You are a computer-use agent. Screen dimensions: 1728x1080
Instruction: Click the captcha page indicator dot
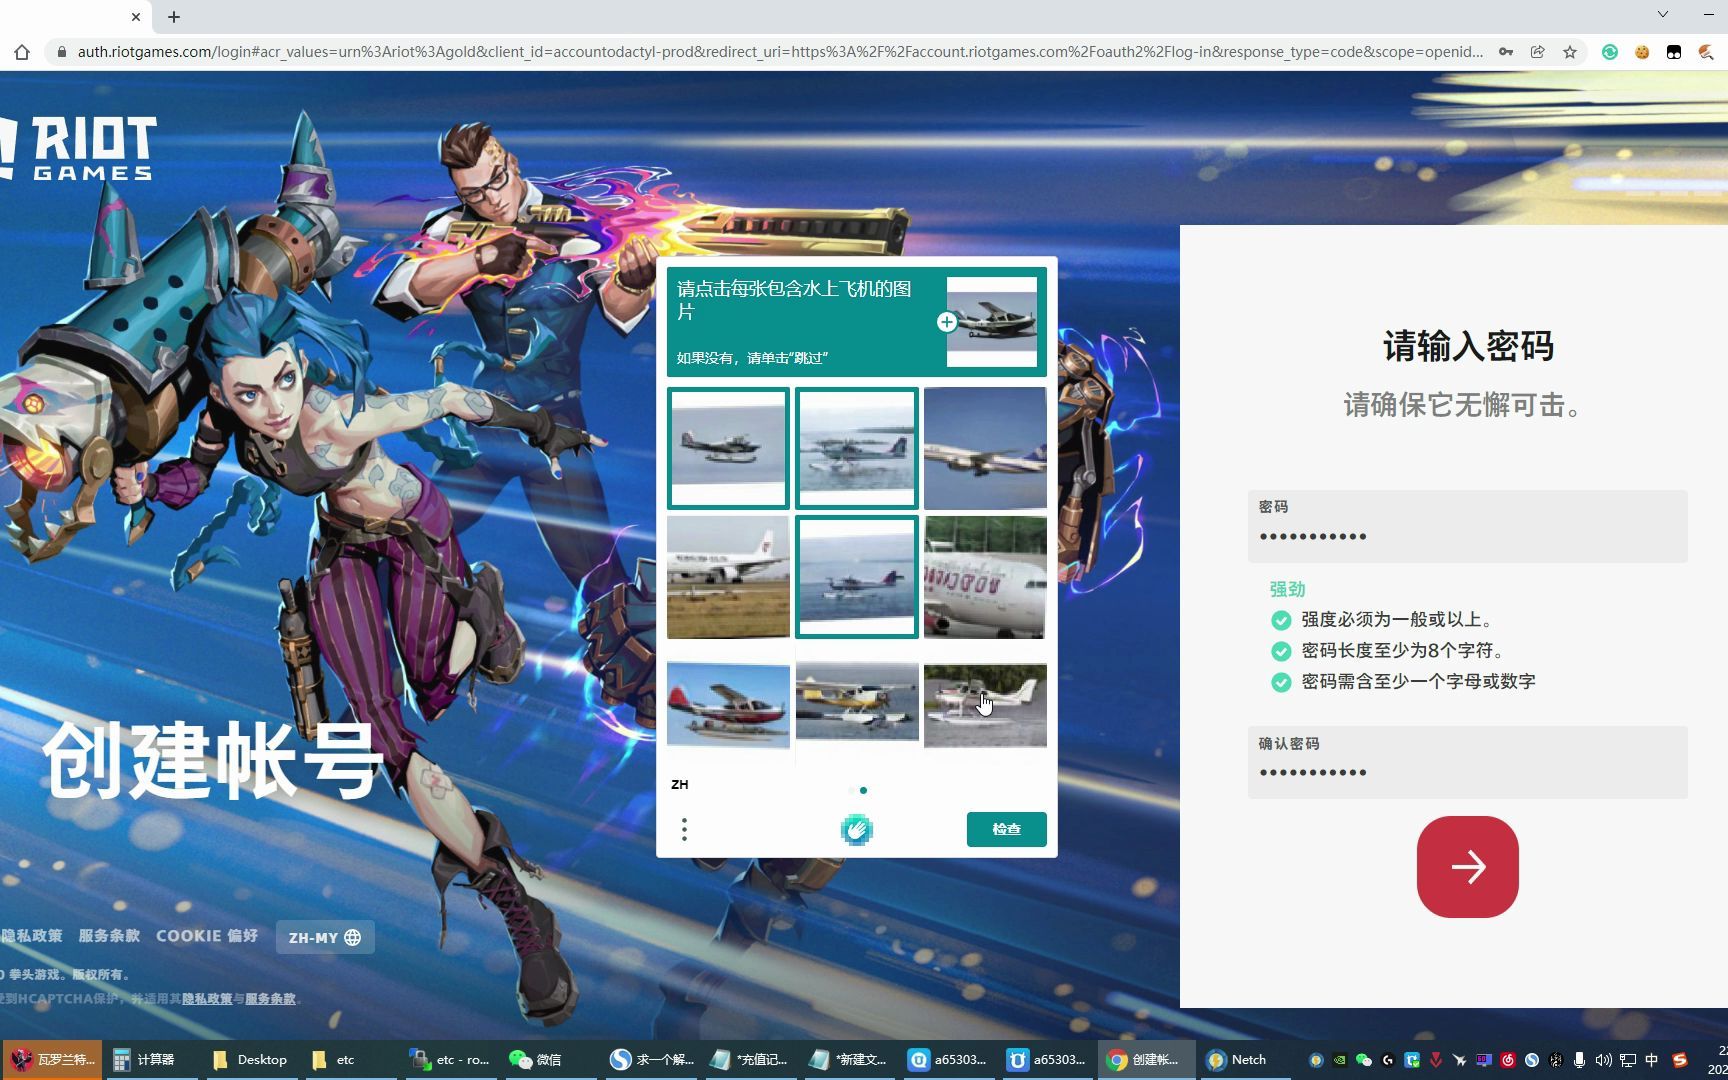click(x=863, y=791)
